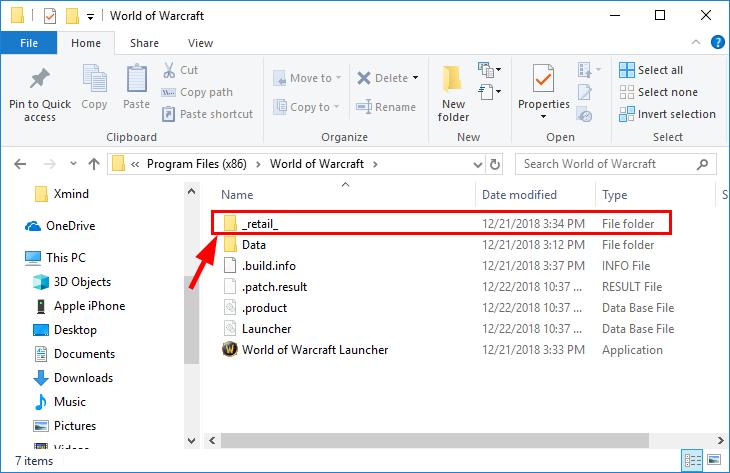Click the Cut scissors icon
The width and height of the screenshot is (730, 473).
tap(169, 70)
